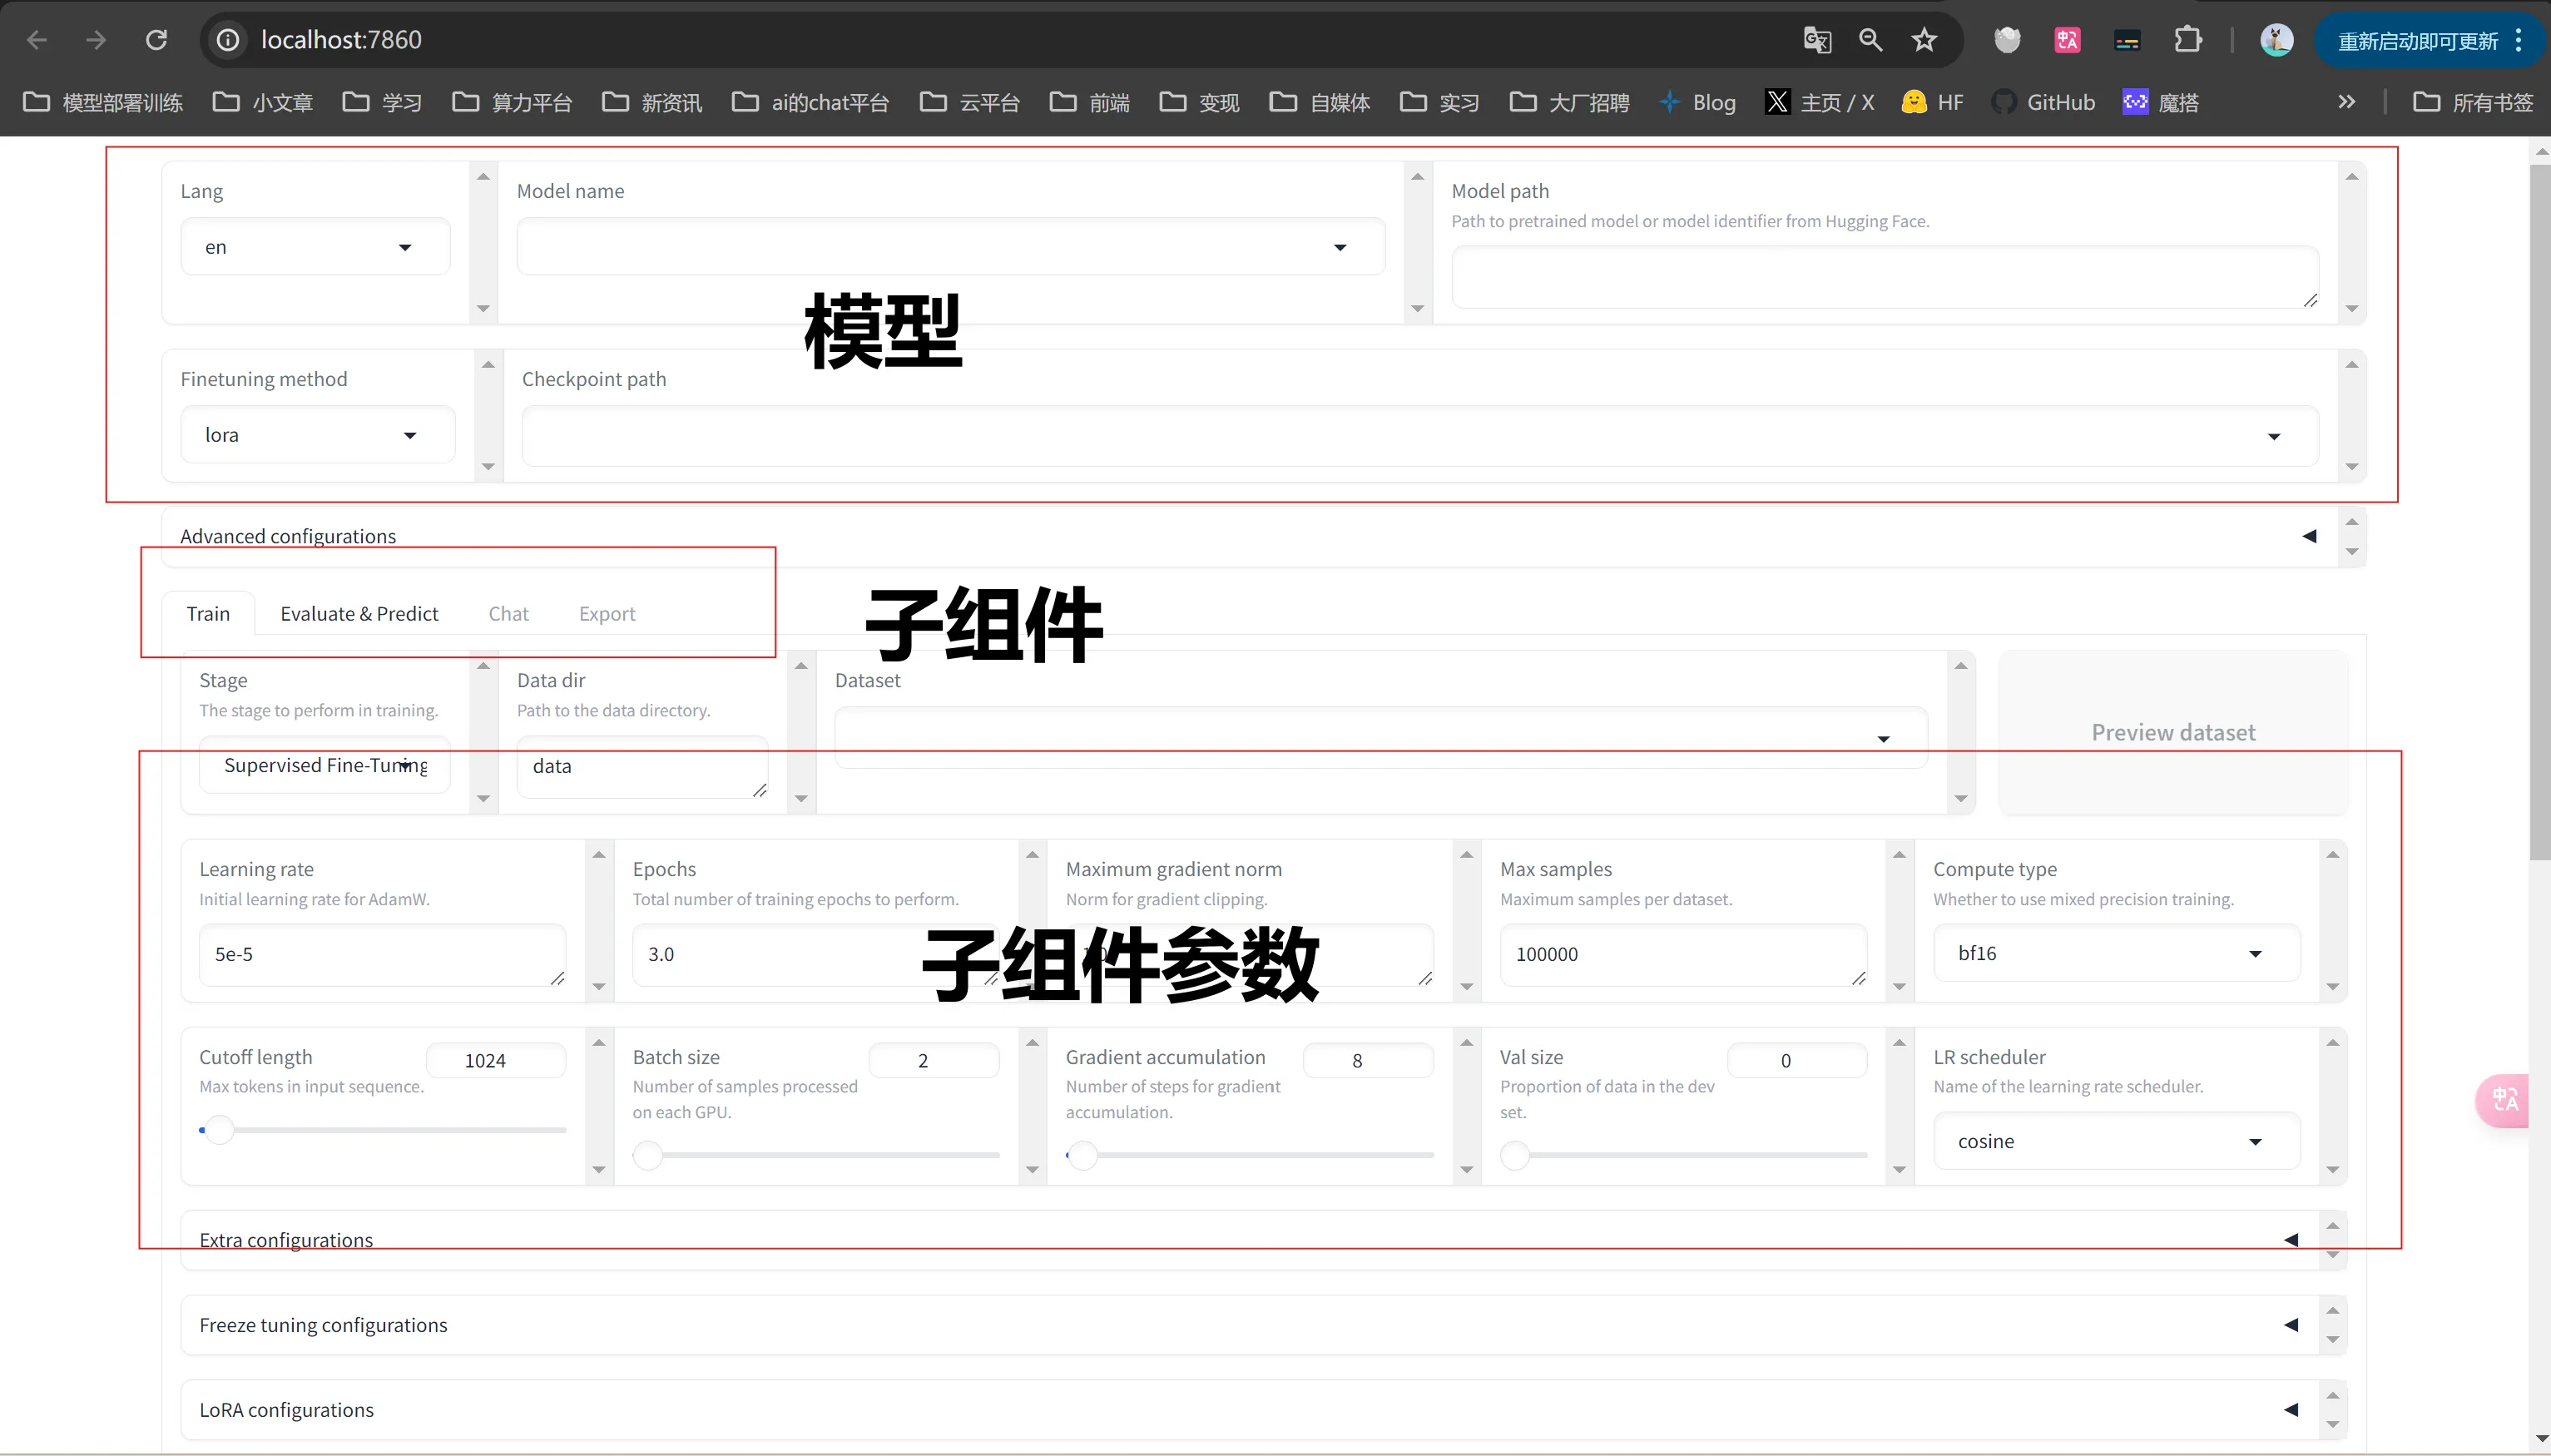
Task: Click the Val size slider handle
Action: pyautogui.click(x=1515, y=1155)
